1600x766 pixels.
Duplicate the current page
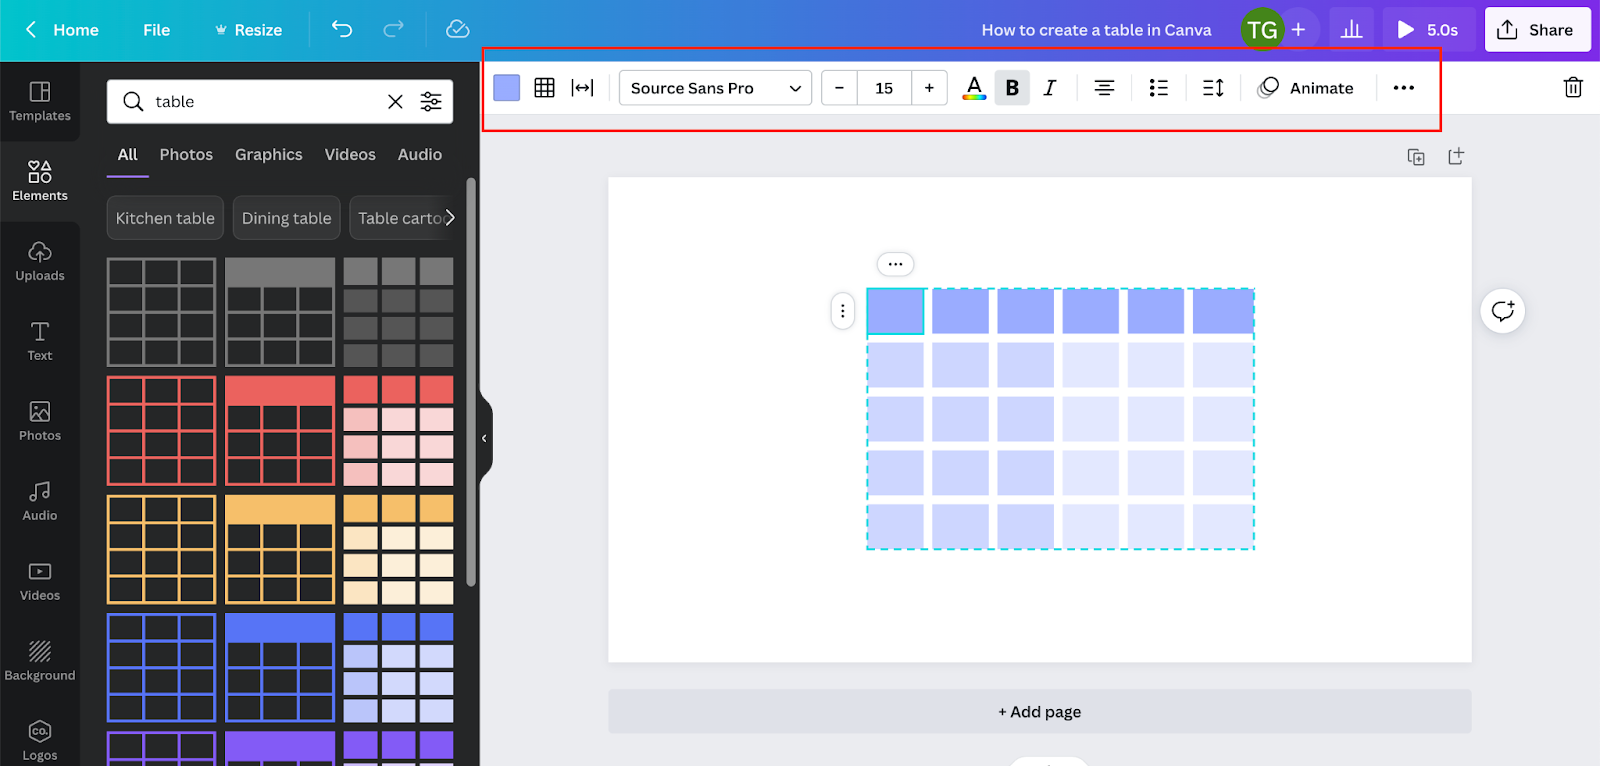tap(1416, 157)
